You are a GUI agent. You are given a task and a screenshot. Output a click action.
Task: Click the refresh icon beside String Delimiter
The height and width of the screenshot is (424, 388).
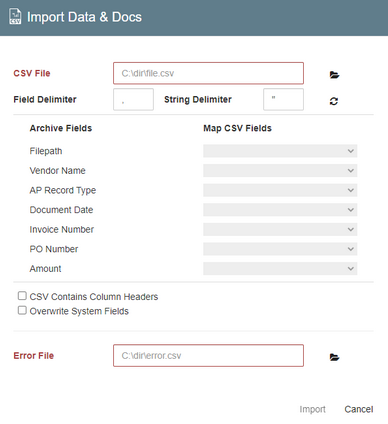click(x=334, y=101)
